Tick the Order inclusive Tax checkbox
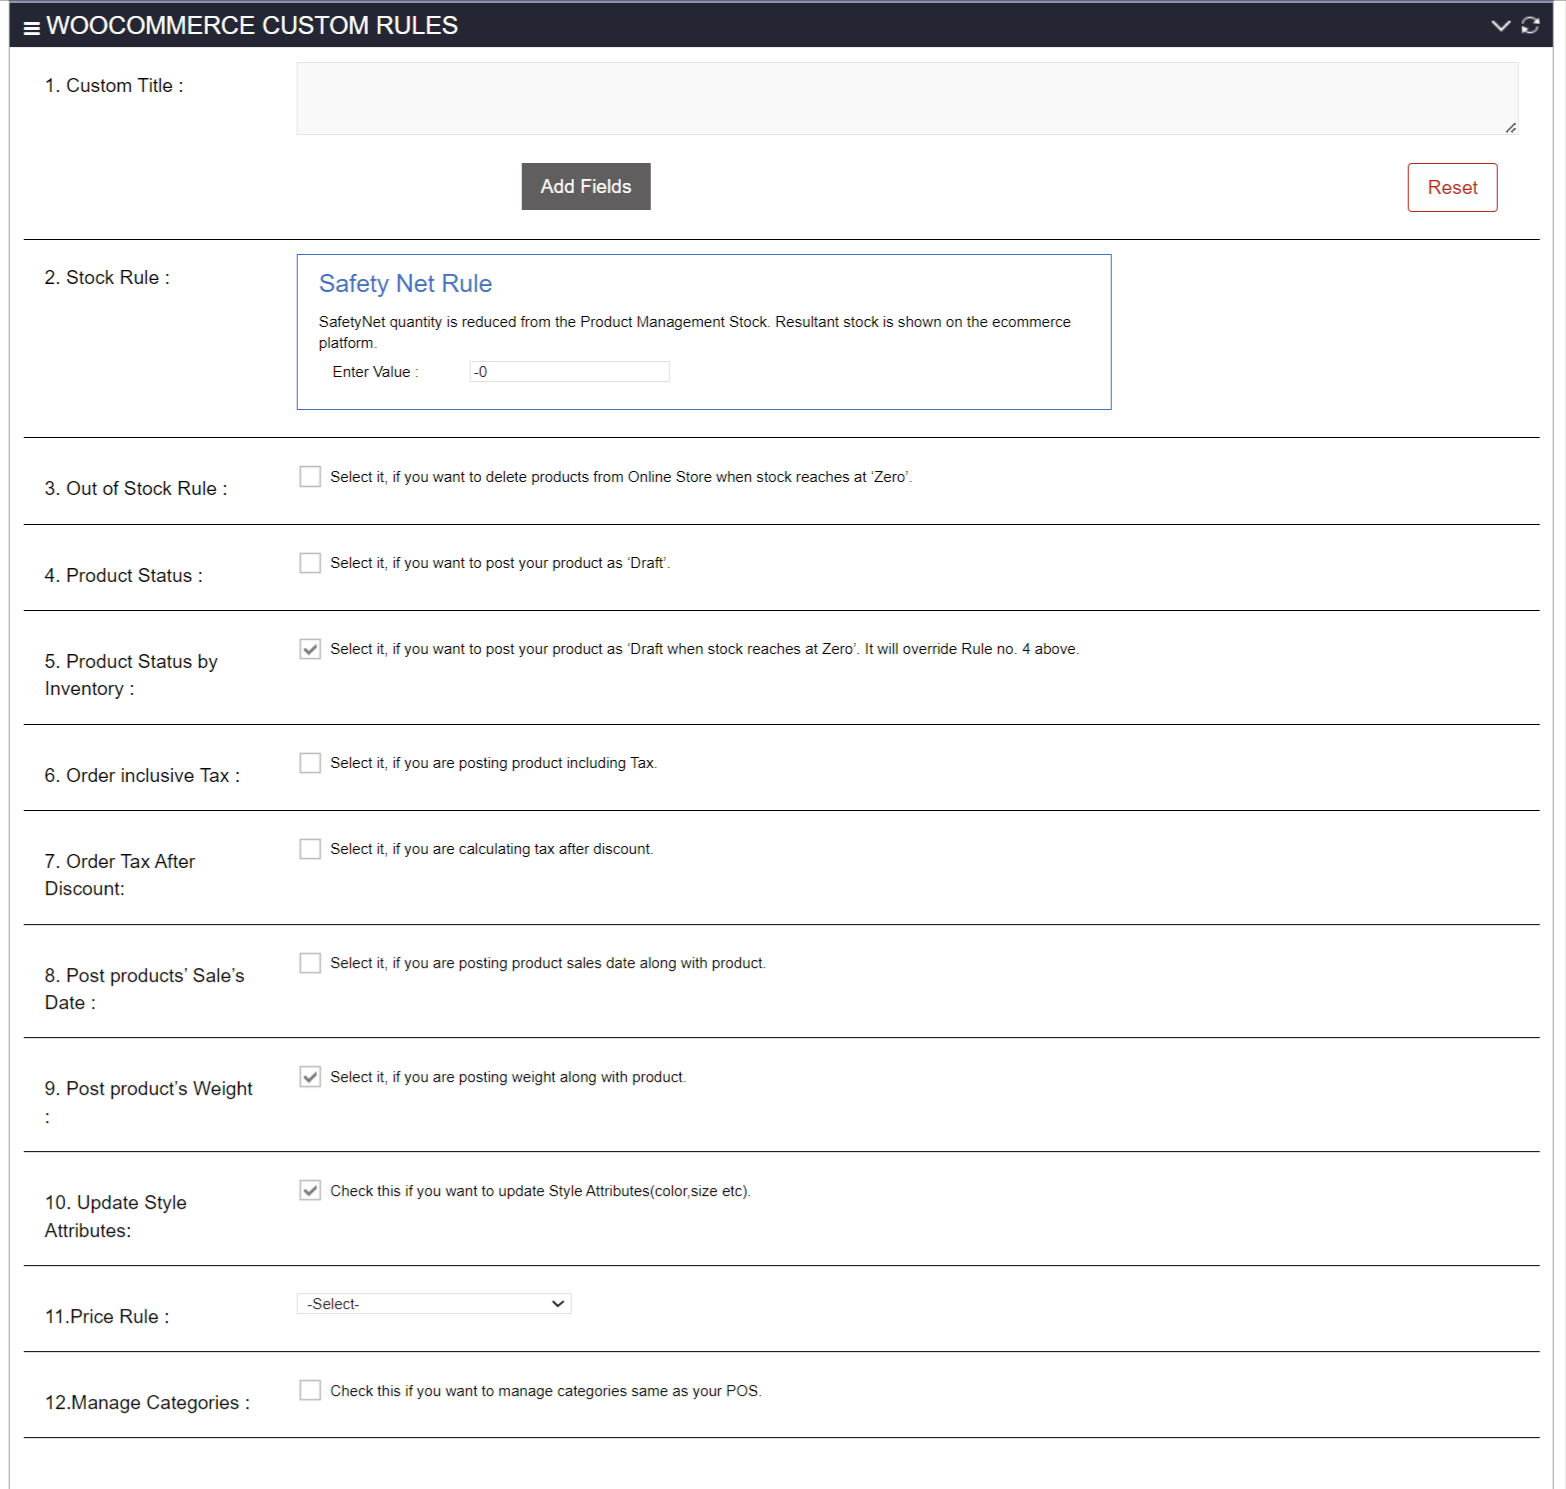Viewport: 1566px width, 1489px height. click(x=310, y=763)
